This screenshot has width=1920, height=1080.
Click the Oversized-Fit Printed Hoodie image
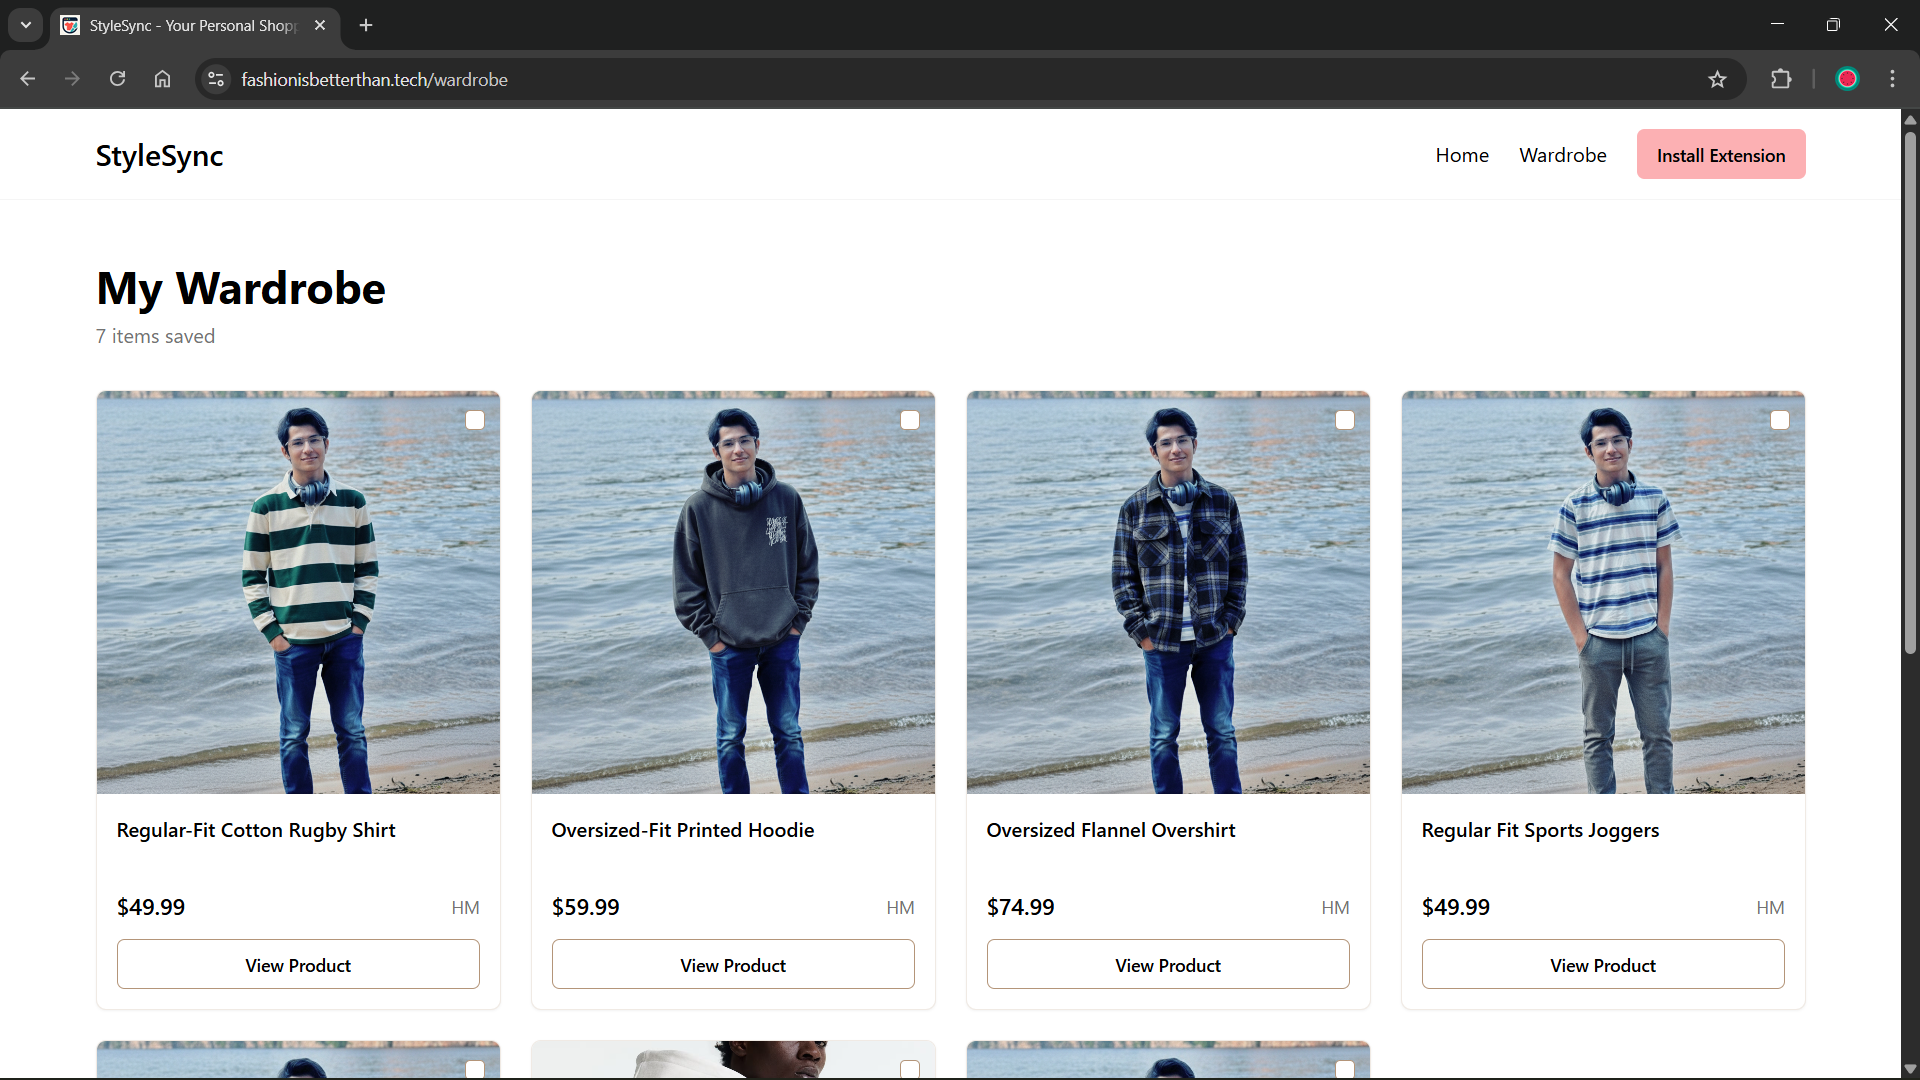[733, 592]
